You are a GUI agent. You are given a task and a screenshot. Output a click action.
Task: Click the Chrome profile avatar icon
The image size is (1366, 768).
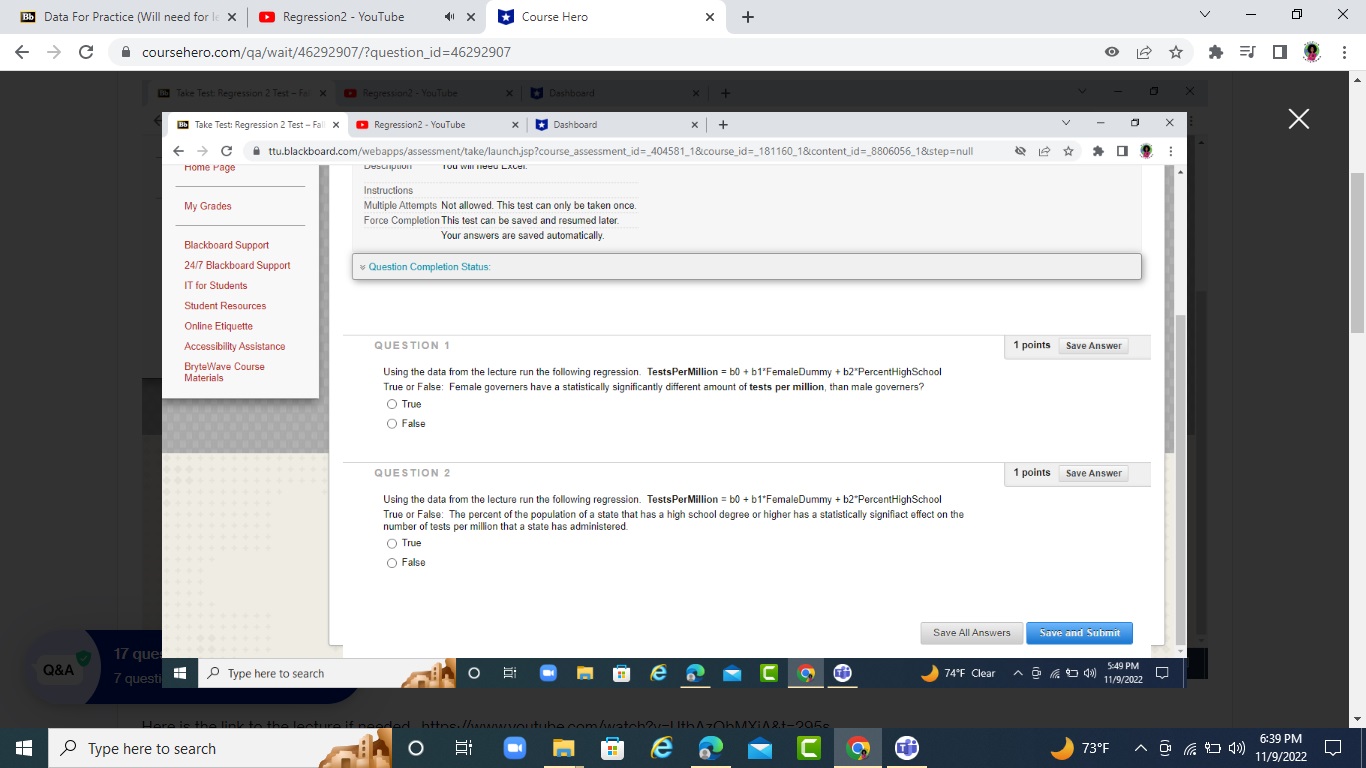click(1311, 52)
